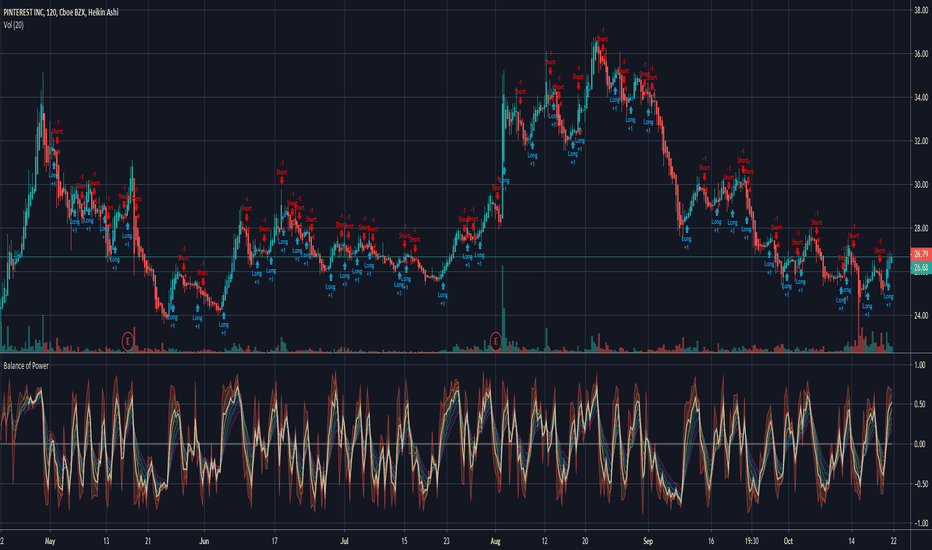Click the 32.00 price axis label
Screen dimensions: 932x550
[921, 142]
